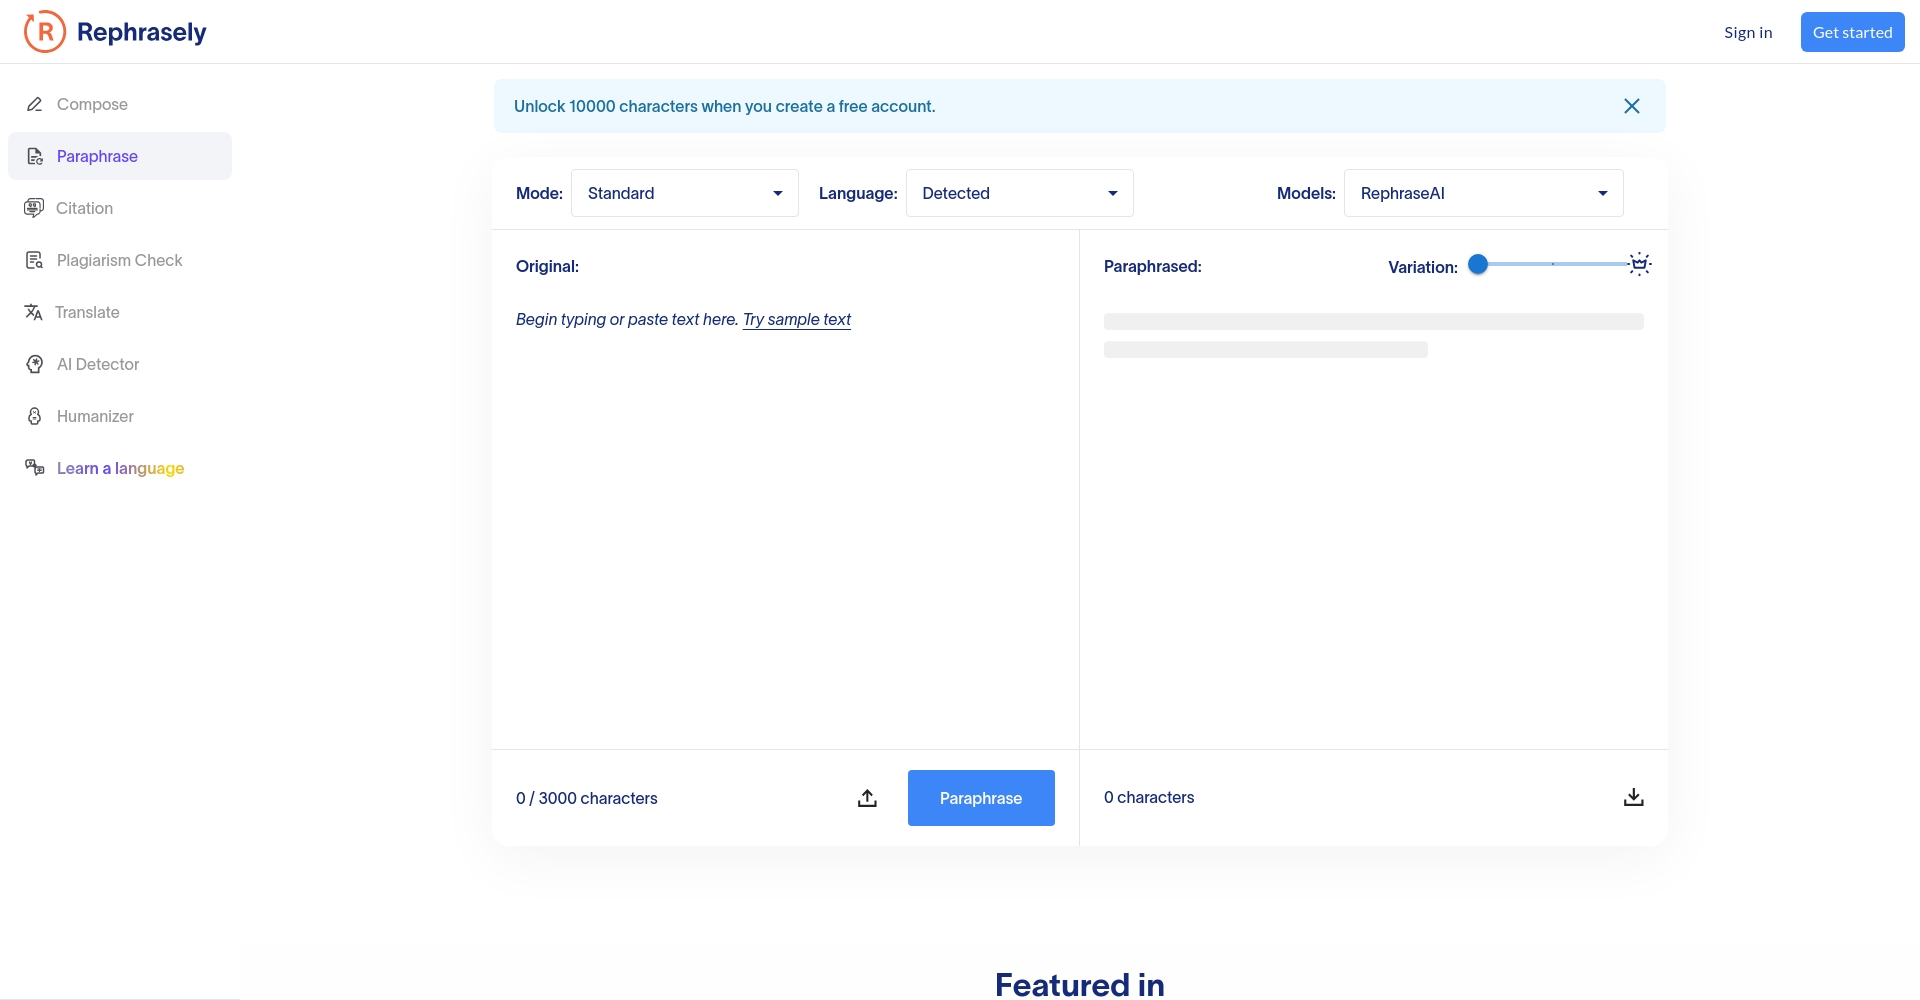The height and width of the screenshot is (1000, 1920).
Task: Open Learn a language menu item
Action: click(120, 468)
